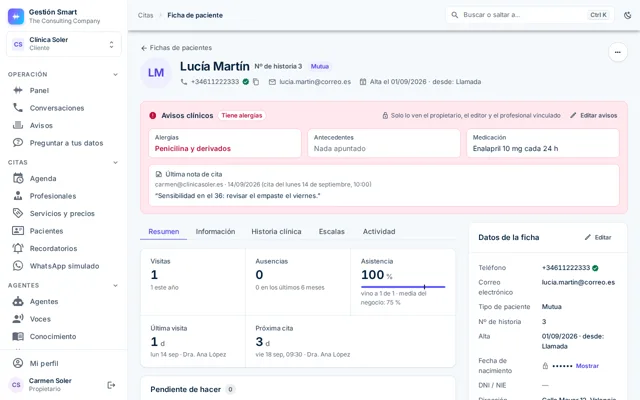Click Mostrar to reveal birth date
Image resolution: width=640 pixels, height=400 pixels.
pyautogui.click(x=587, y=366)
